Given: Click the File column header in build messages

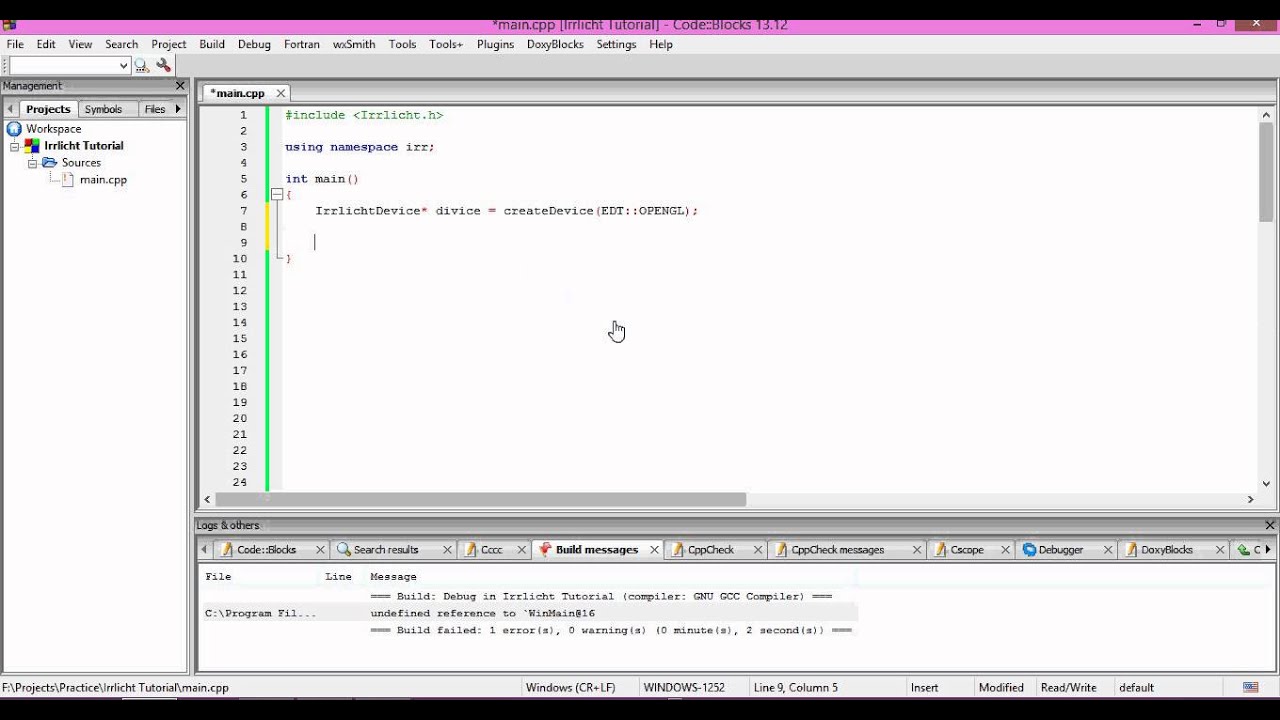Looking at the screenshot, I should 218,577.
